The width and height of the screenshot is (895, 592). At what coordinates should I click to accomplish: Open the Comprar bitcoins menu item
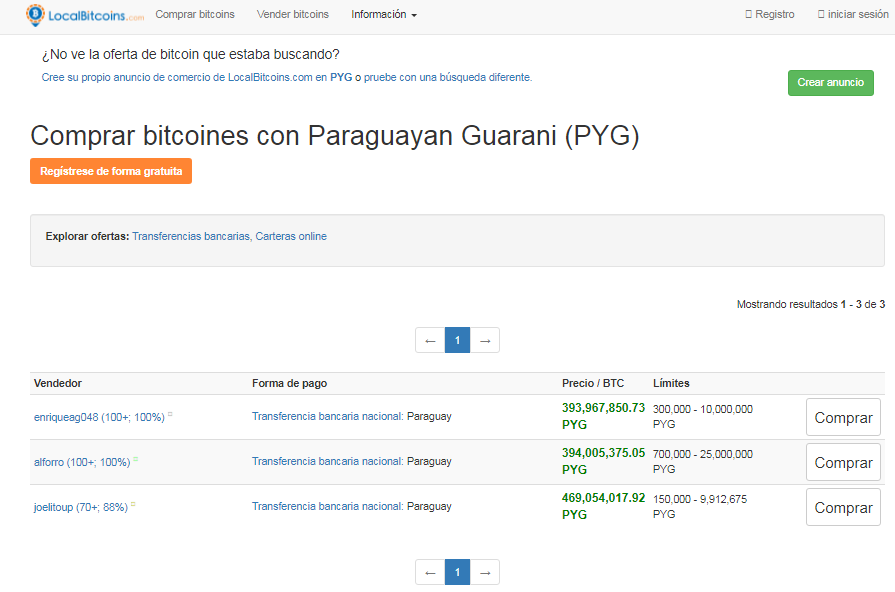pos(195,14)
